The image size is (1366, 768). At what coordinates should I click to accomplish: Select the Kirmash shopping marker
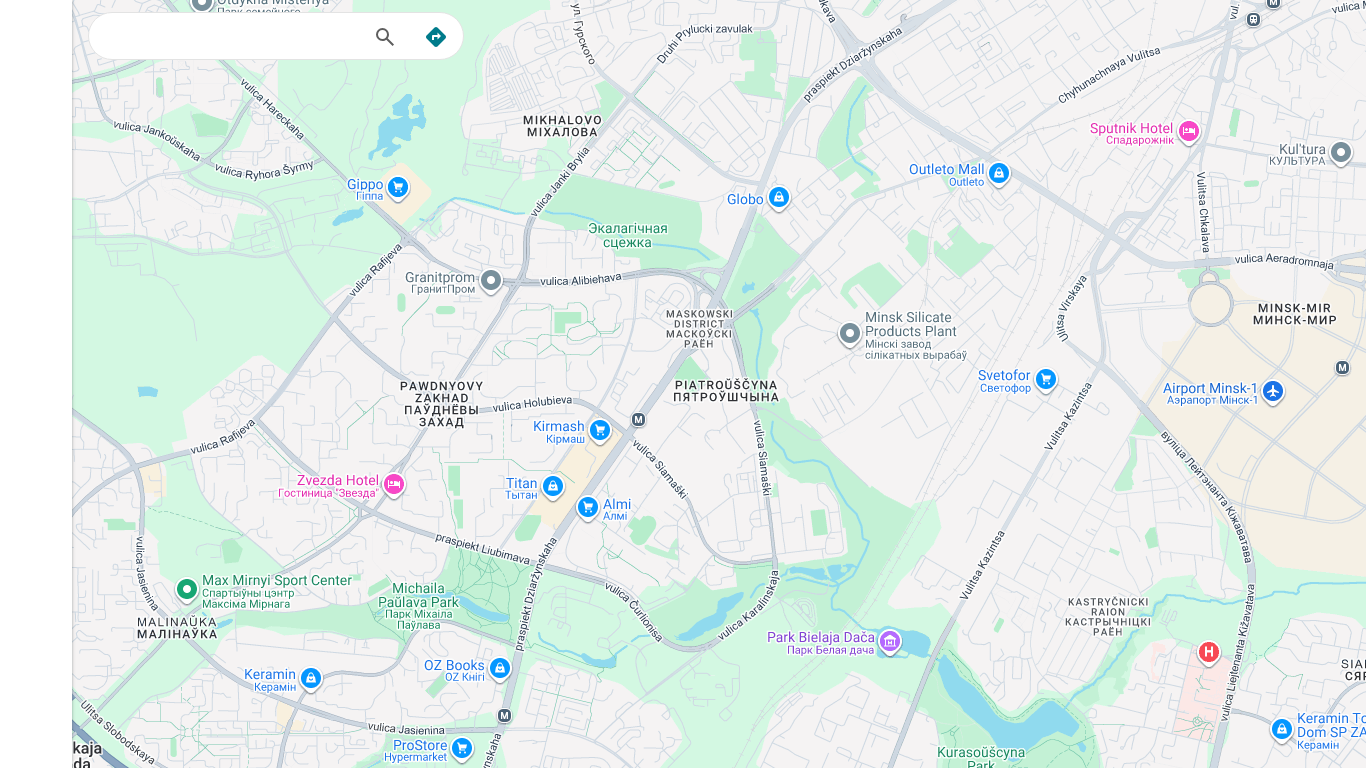(600, 430)
